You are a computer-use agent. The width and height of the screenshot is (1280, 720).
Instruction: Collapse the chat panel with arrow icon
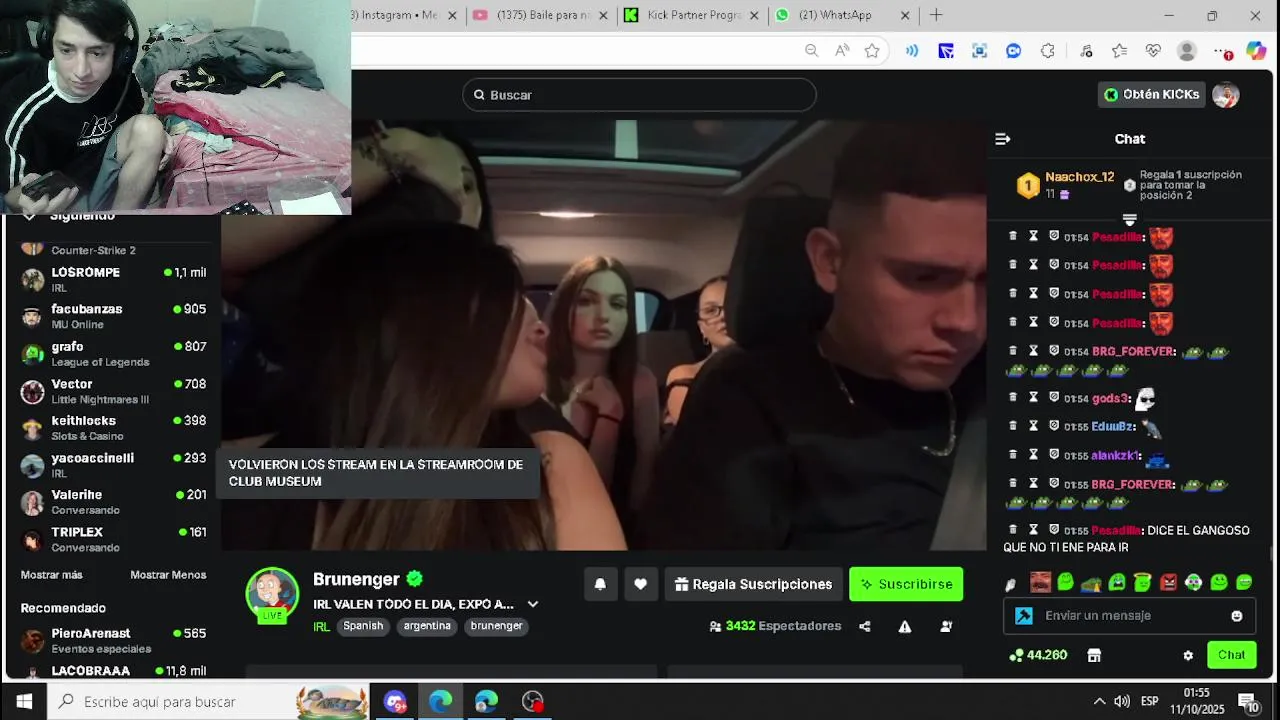1003,139
